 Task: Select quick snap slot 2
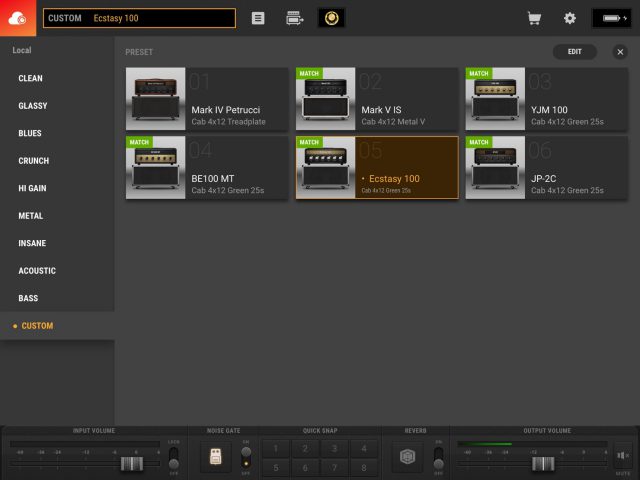(x=305, y=449)
